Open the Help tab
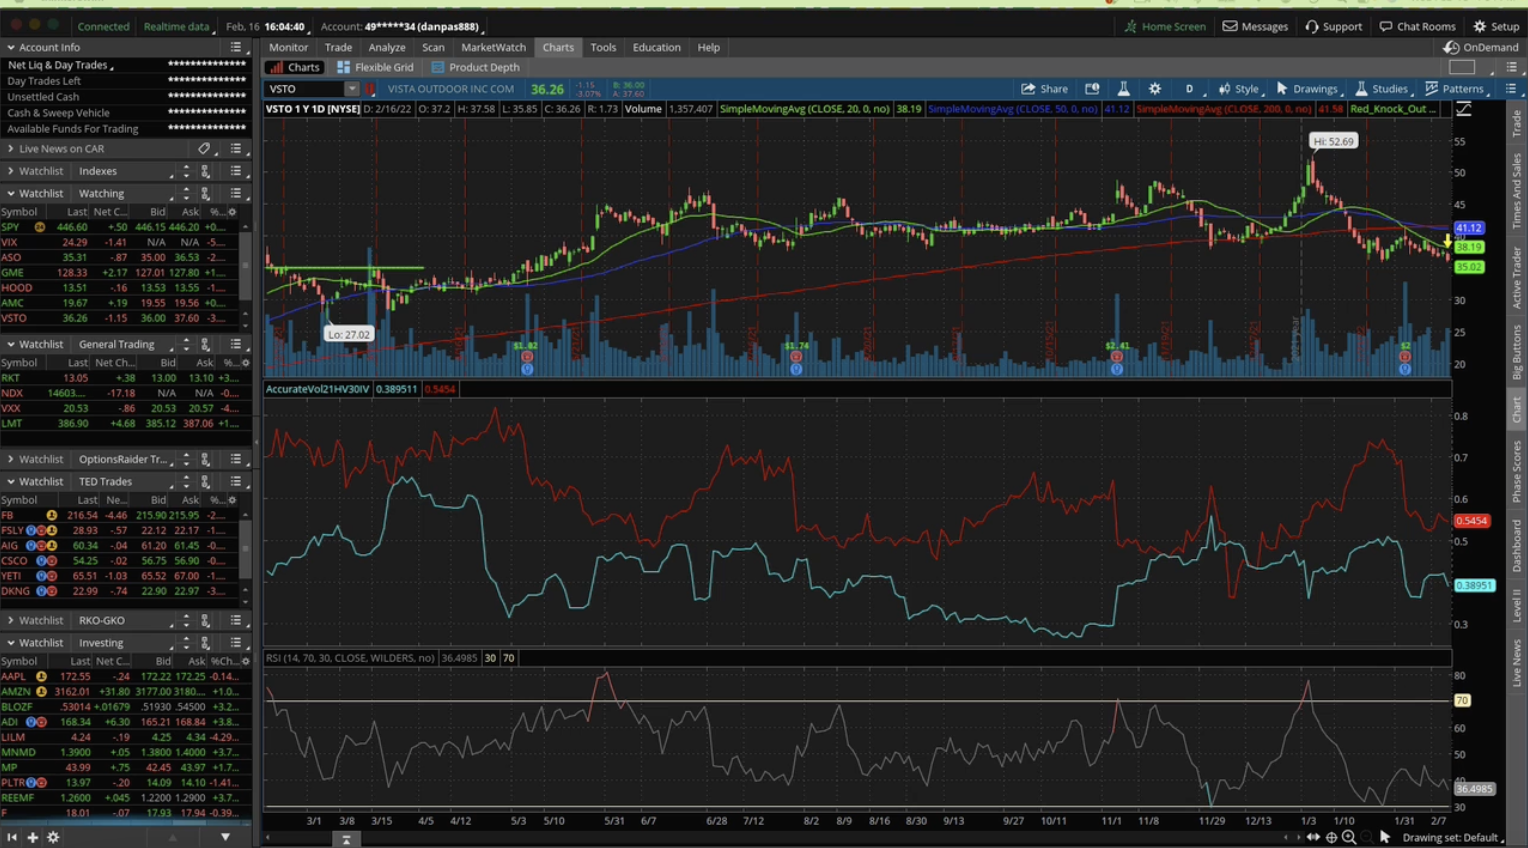This screenshot has height=848, width=1528. [x=708, y=47]
